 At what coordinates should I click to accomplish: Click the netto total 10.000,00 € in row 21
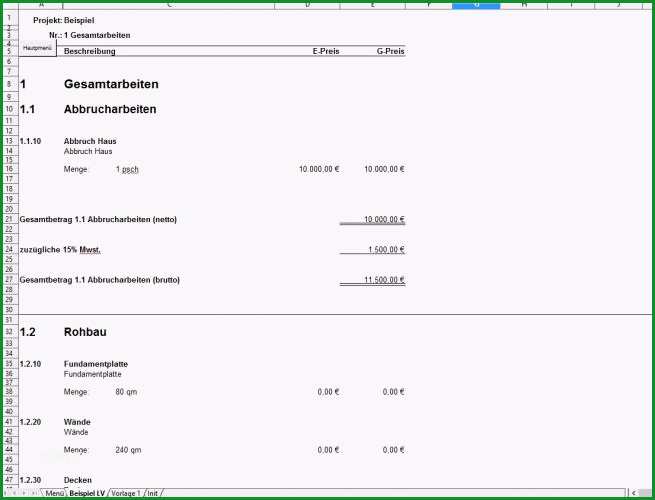coord(384,219)
